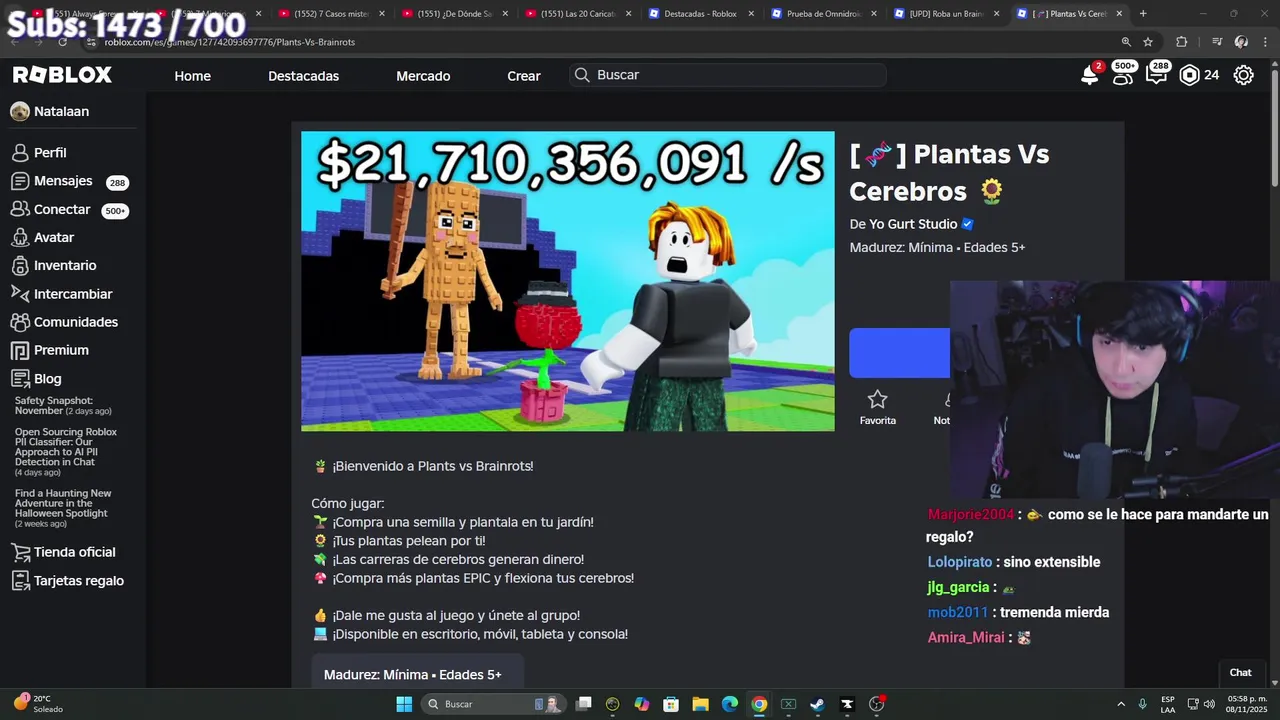Click the blue play button

pos(899,353)
